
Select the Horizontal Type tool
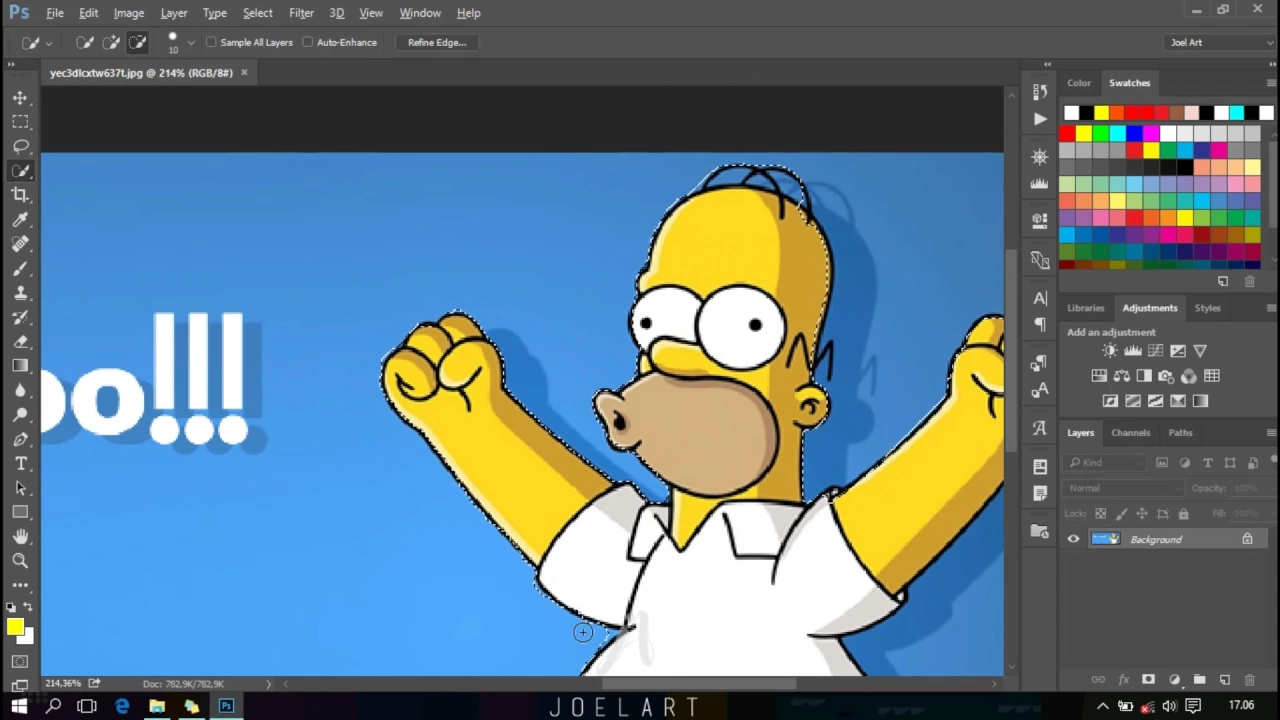click(x=20, y=464)
